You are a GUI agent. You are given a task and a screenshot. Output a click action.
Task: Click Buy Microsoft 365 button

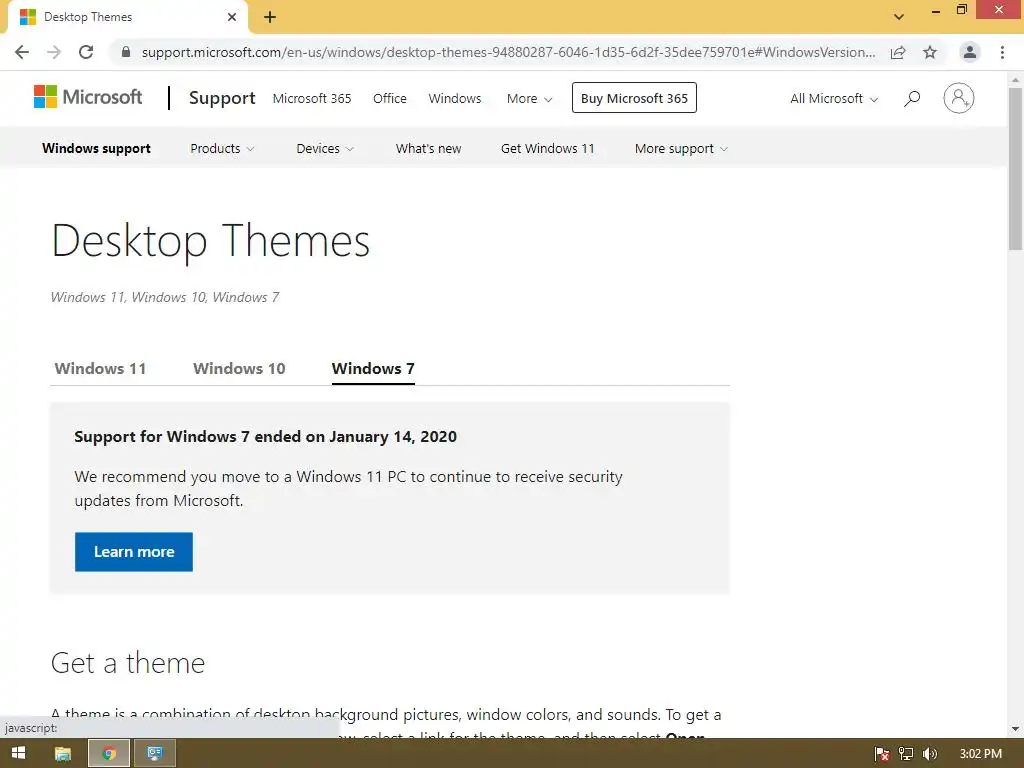[634, 98]
